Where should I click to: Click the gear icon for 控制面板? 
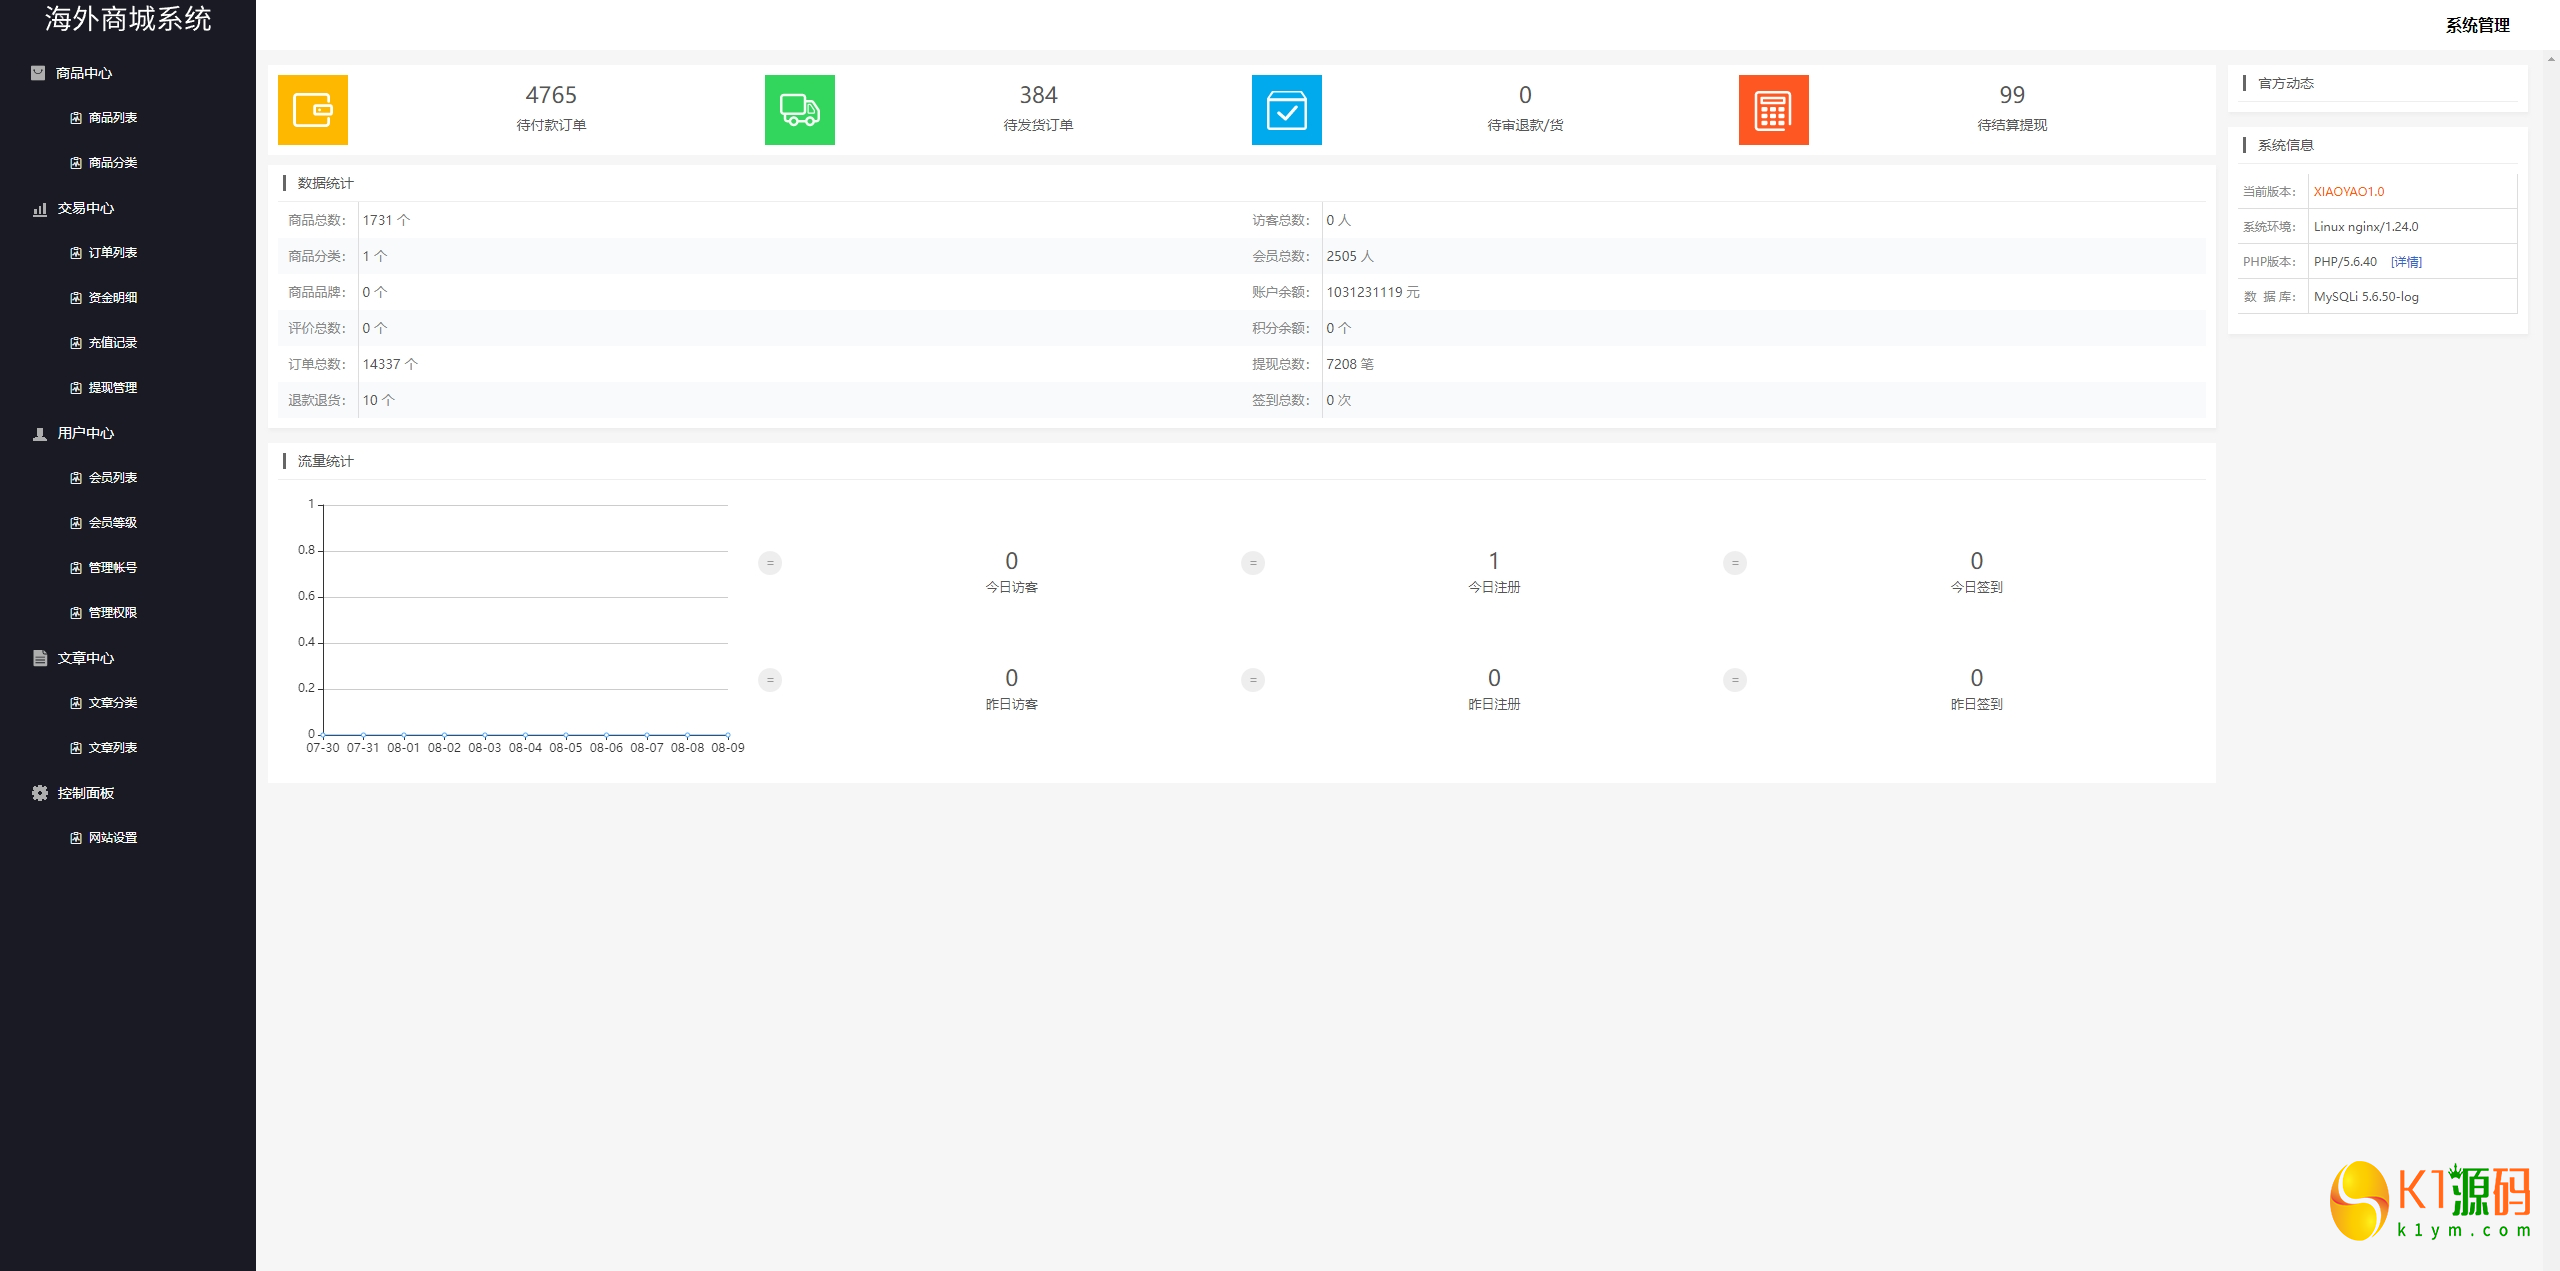click(40, 793)
